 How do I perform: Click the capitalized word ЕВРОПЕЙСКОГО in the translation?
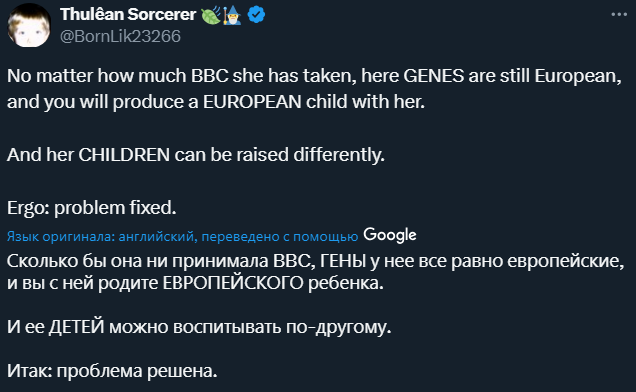point(233,283)
